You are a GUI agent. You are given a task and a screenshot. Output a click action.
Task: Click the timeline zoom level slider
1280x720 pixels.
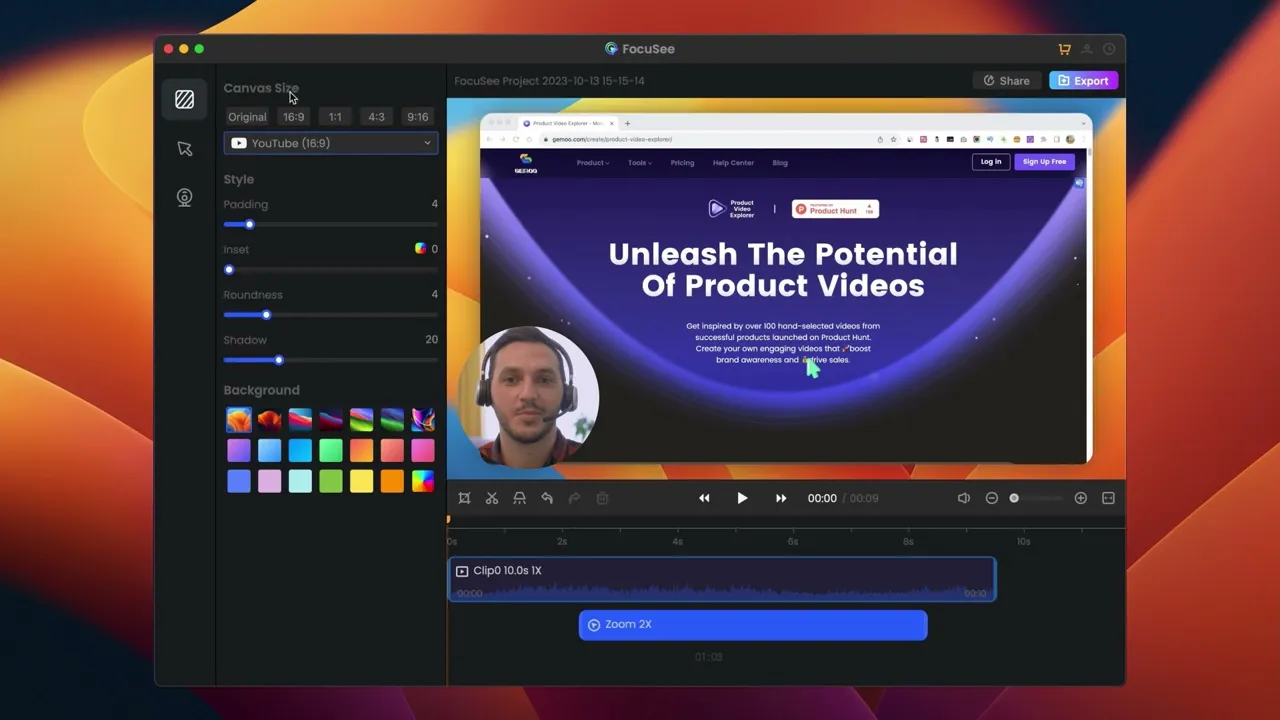(1036, 498)
